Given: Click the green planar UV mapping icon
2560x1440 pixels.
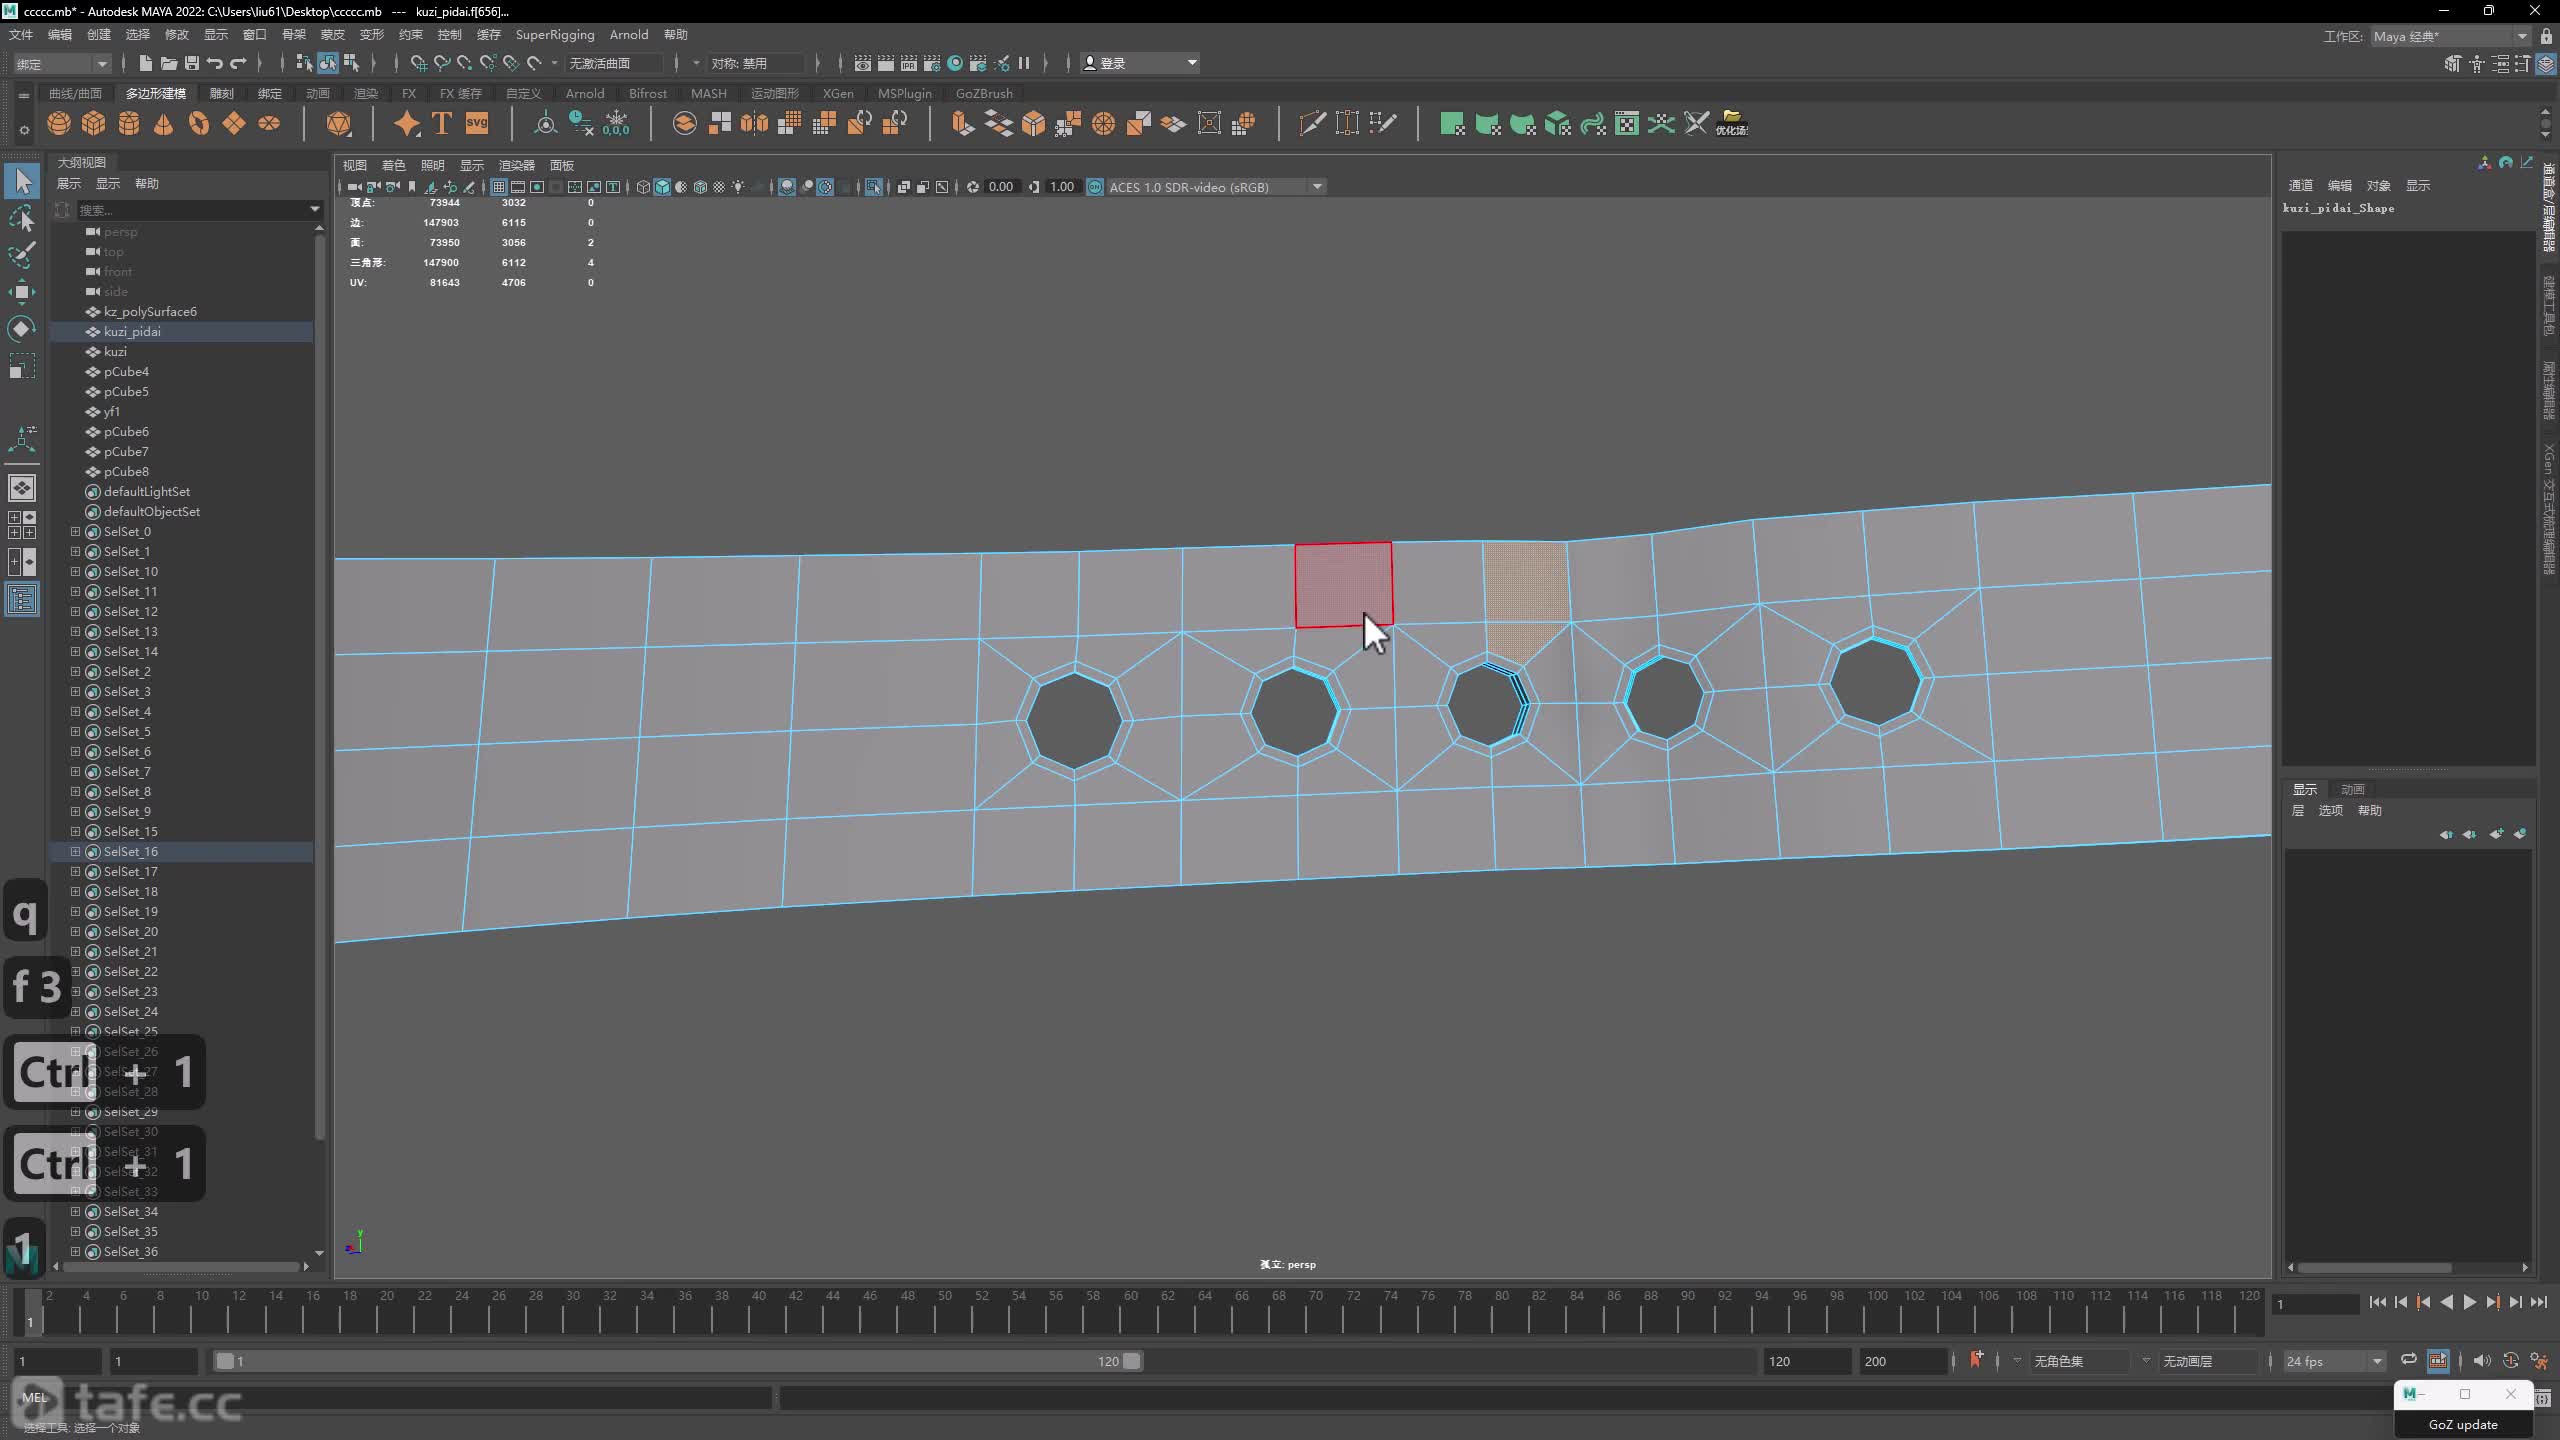Looking at the screenshot, I should [1452, 123].
